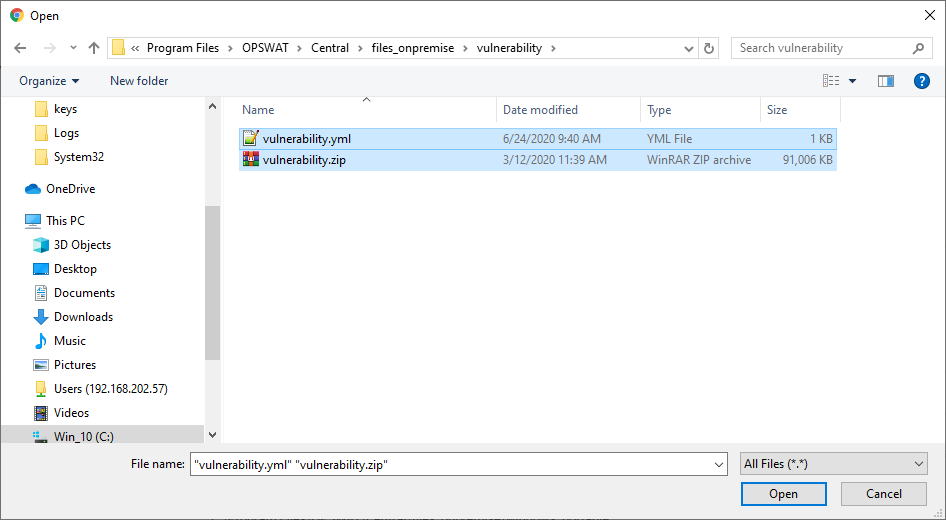Select OneDrive in navigation pane
This screenshot has height=520, width=946.
point(71,189)
